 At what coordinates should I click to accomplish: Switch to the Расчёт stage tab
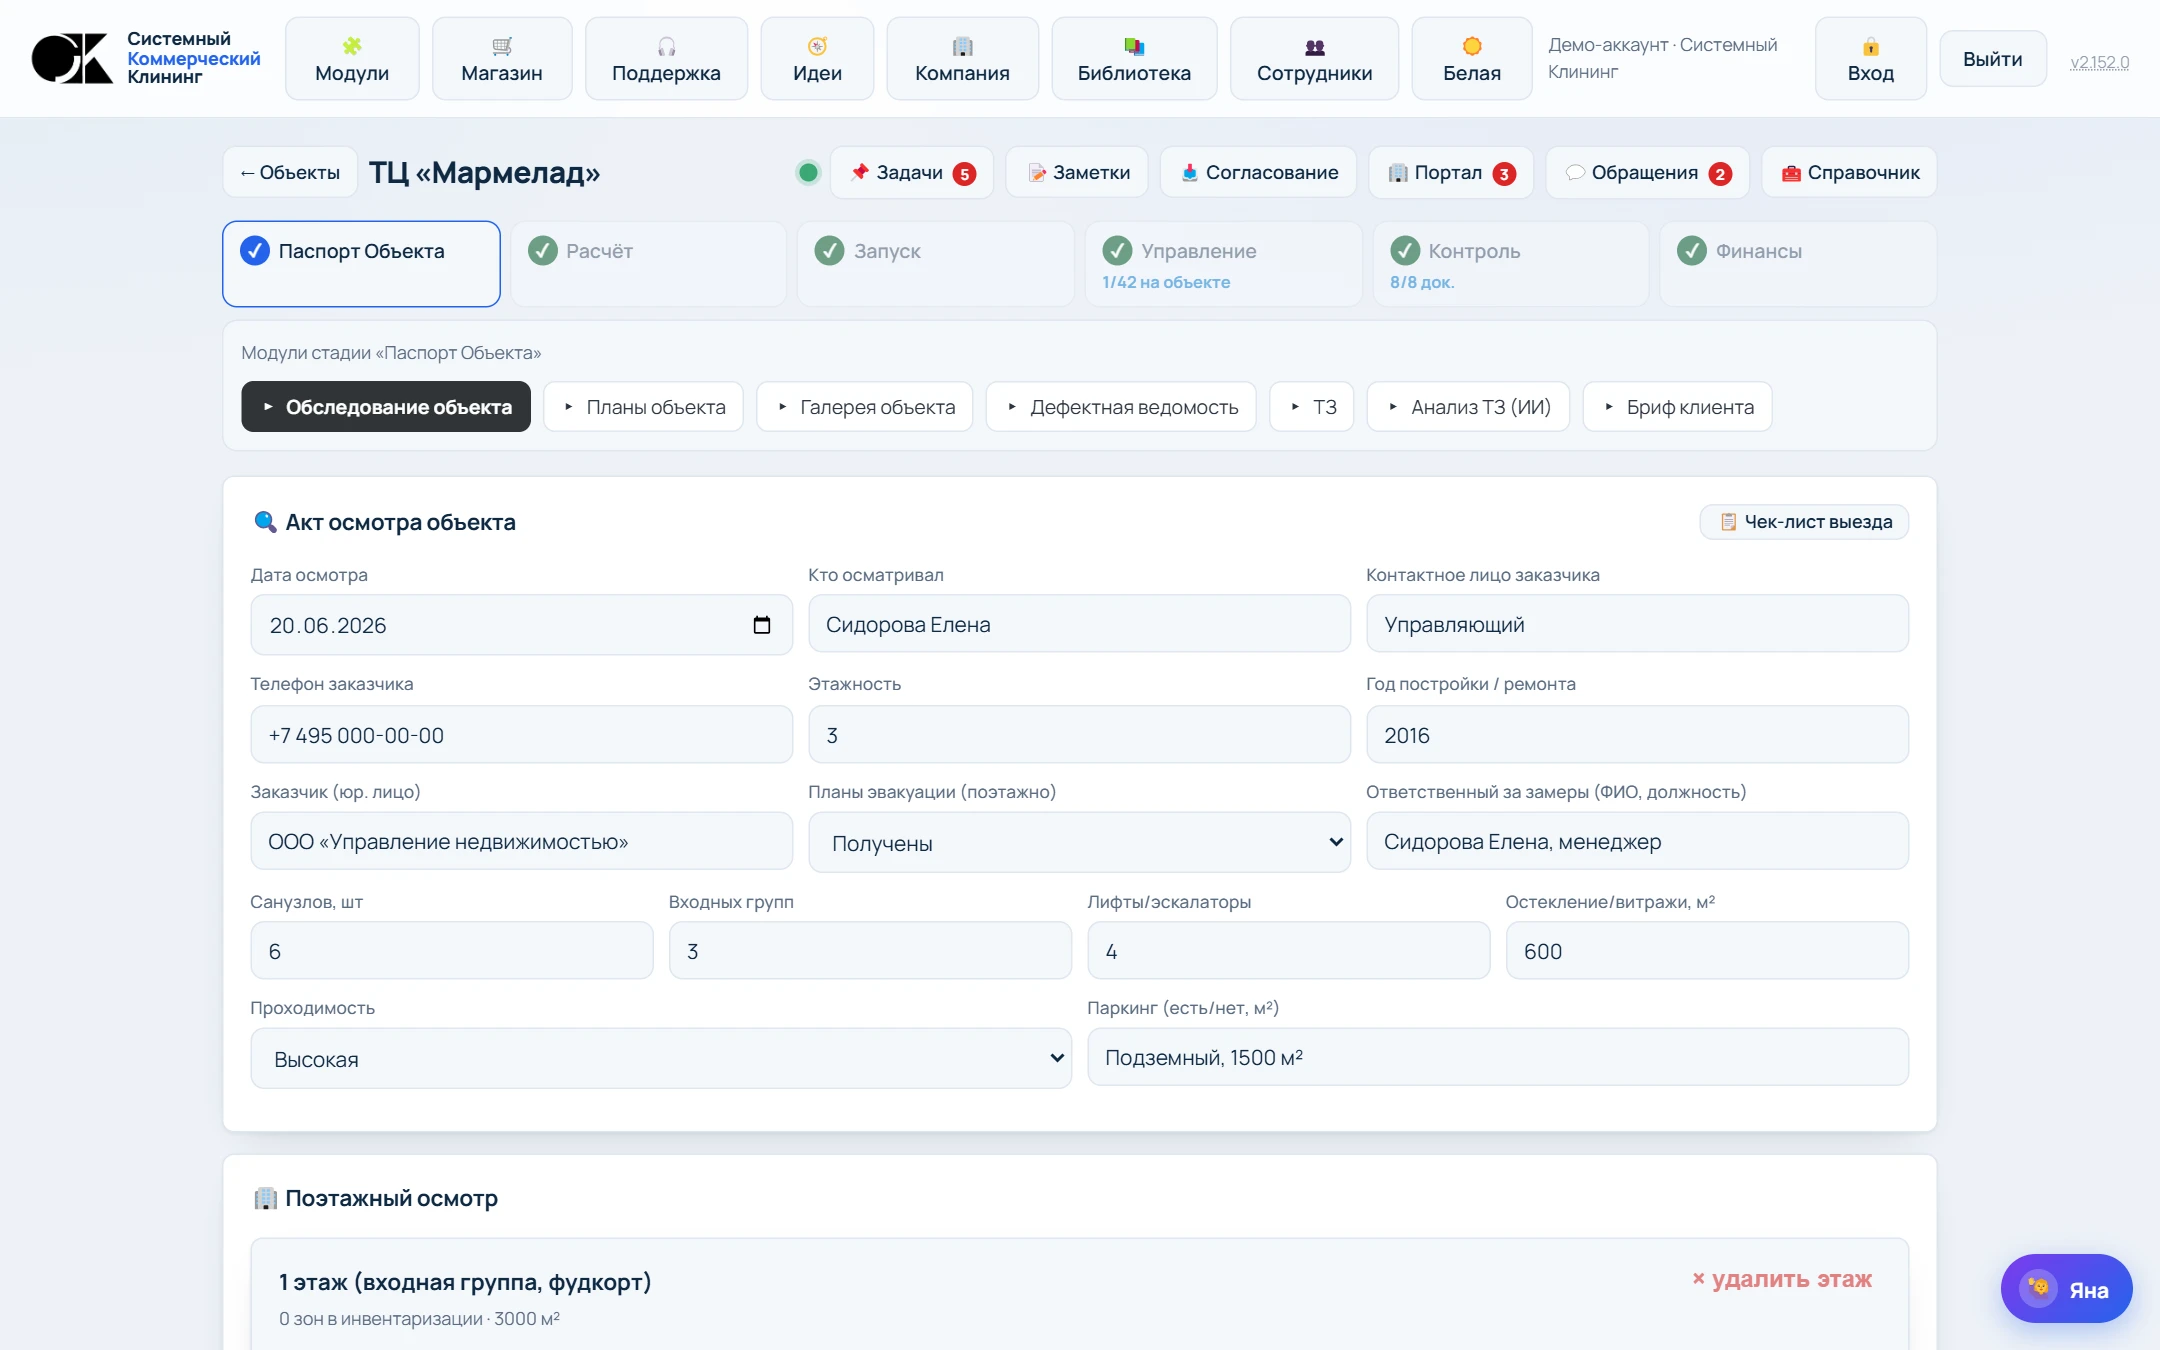[x=648, y=264]
